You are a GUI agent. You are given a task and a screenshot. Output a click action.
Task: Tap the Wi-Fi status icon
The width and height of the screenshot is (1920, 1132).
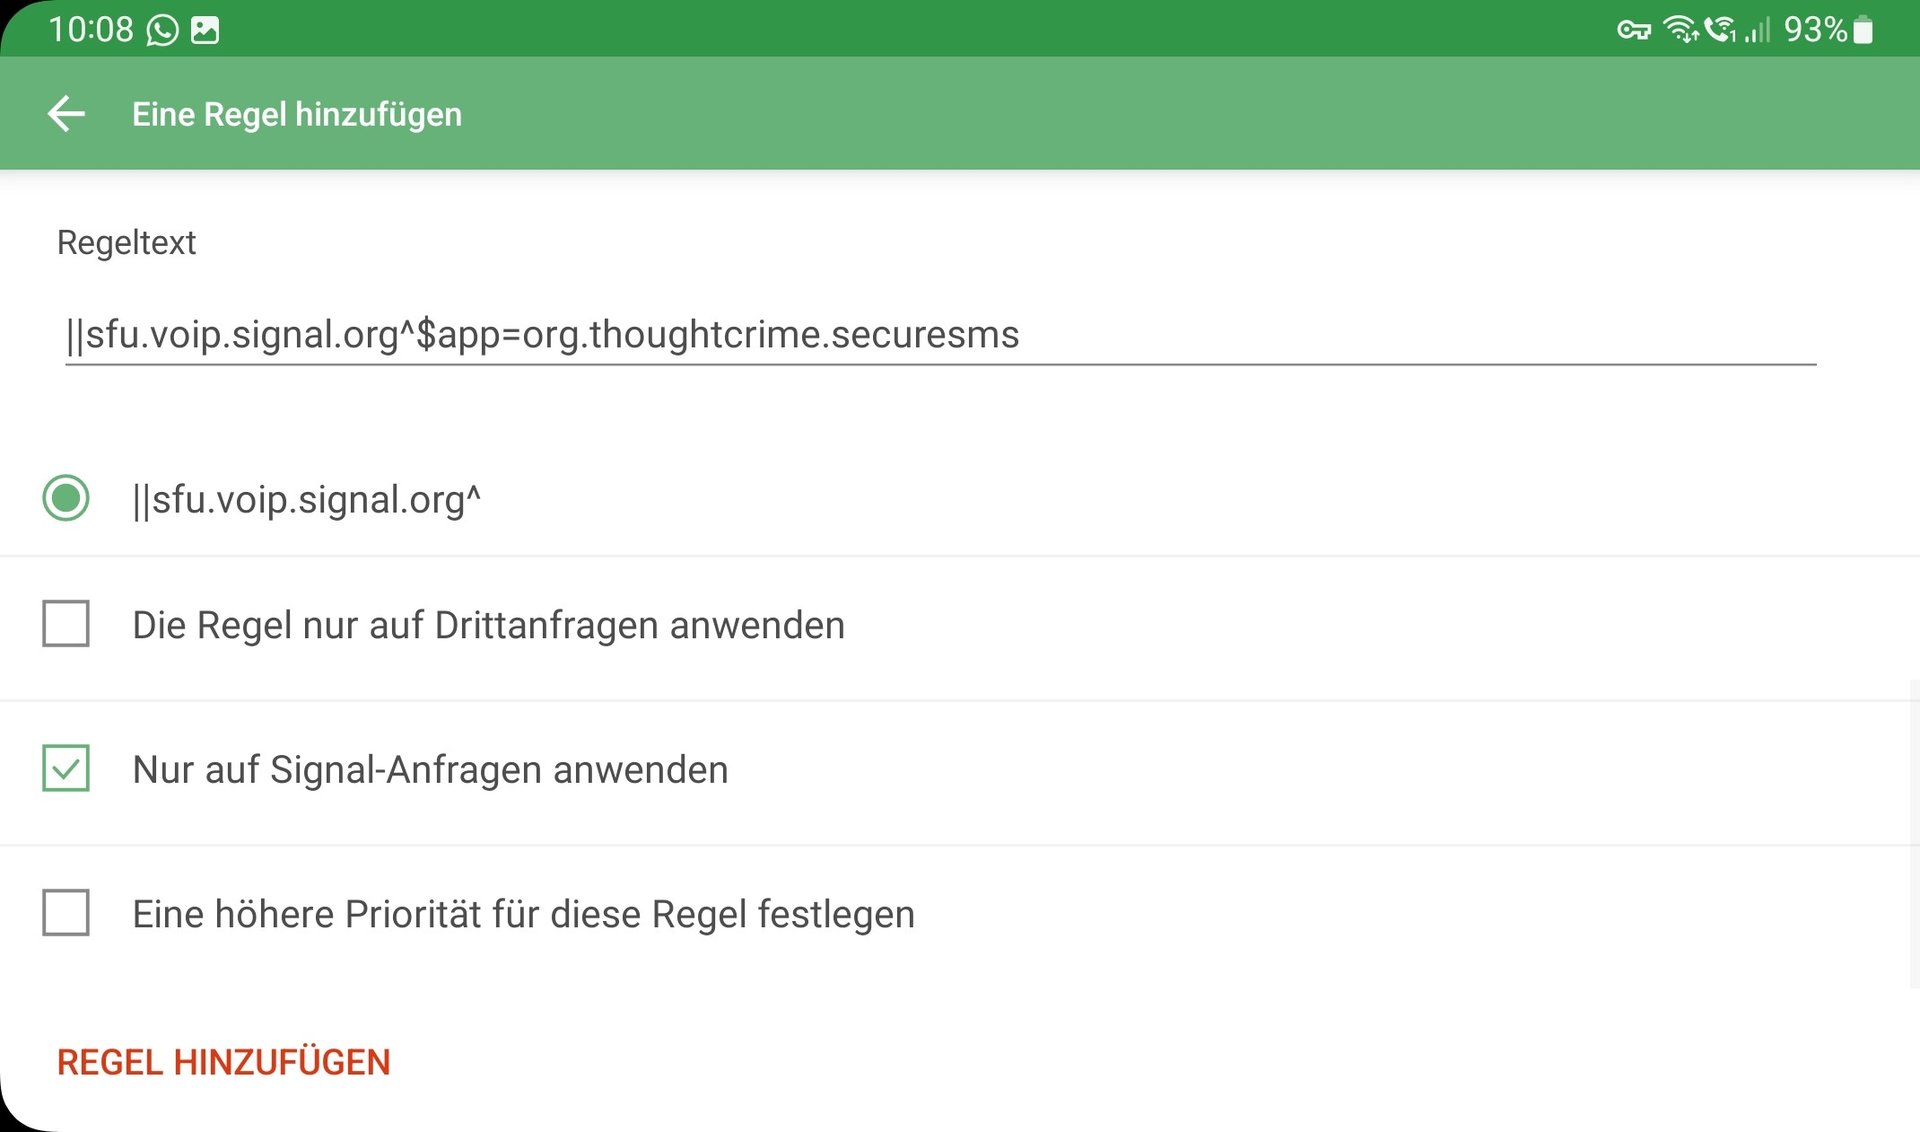[1680, 30]
